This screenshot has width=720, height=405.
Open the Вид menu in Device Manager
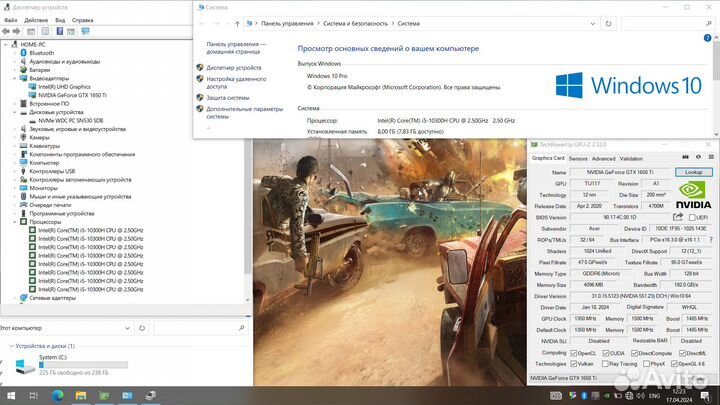pyautogui.click(x=60, y=20)
